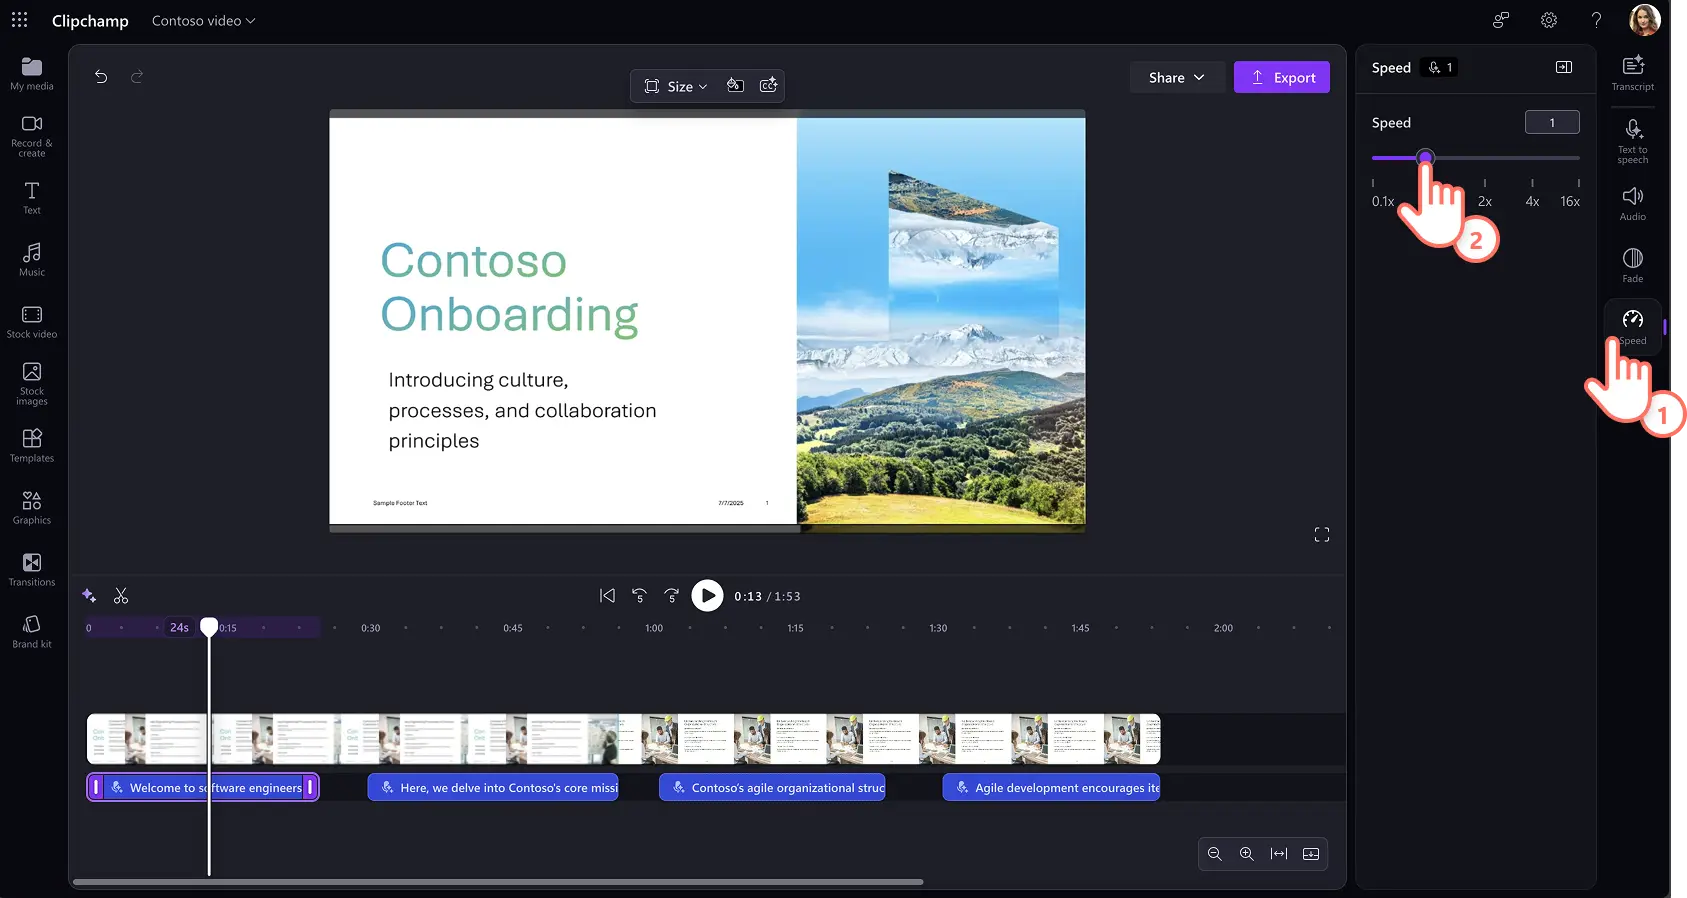Split clip with scissors tool
The height and width of the screenshot is (898, 1687).
121,596
